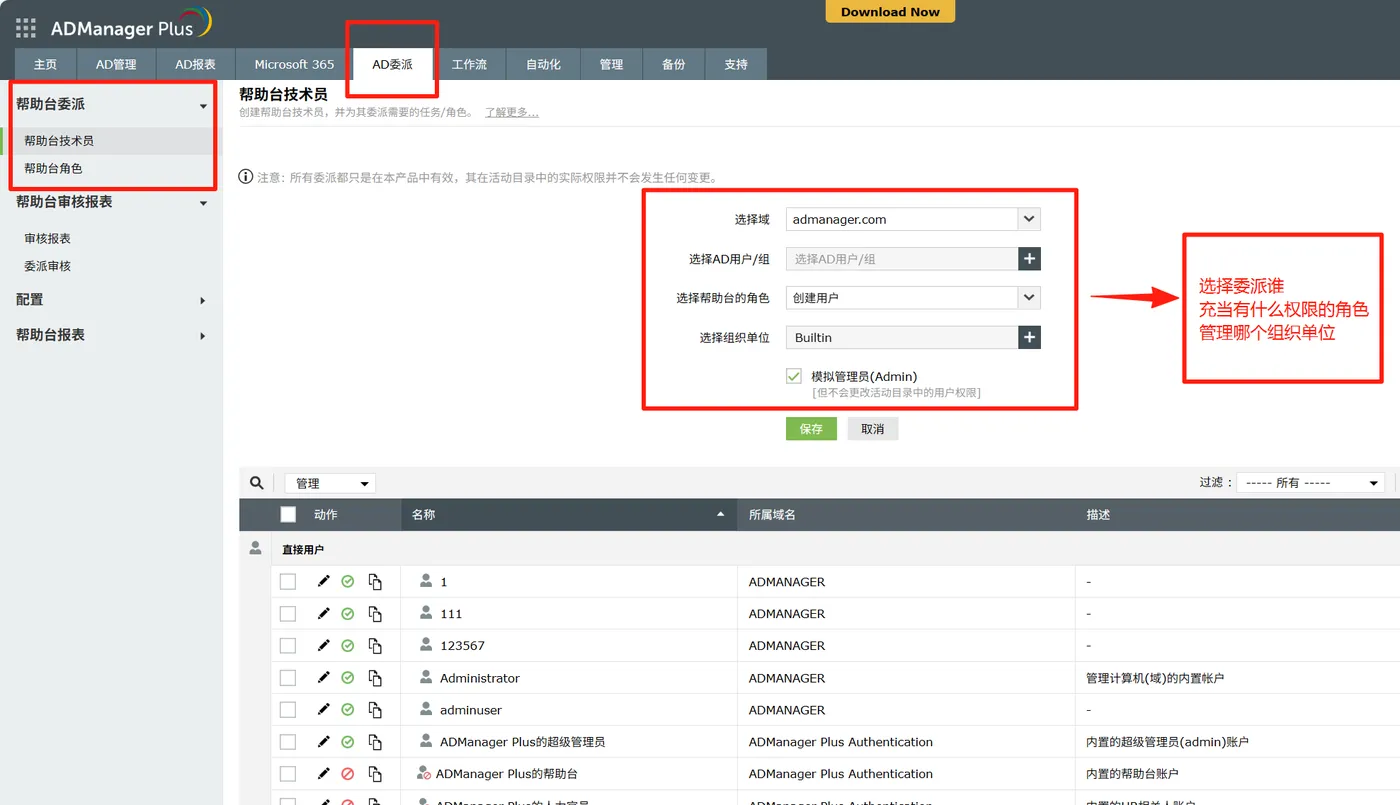
Task: Click the 选择组织单位 field showing Builtin
Action: (902, 338)
